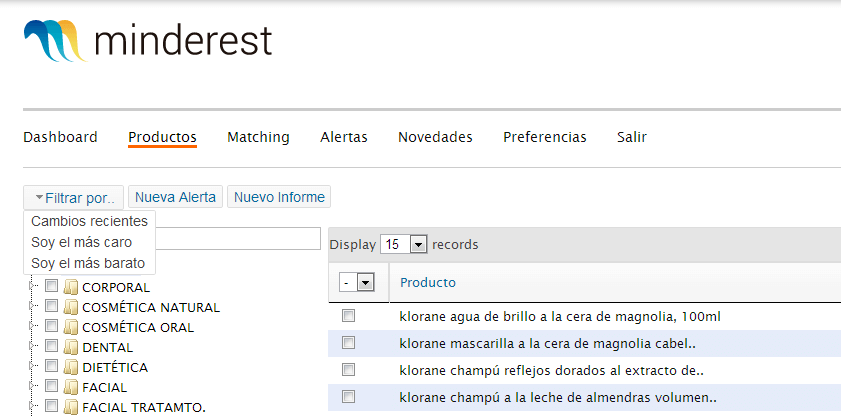Click the COSMÉTICA ORAL folder icon
This screenshot has width=841, height=416.
(71, 327)
